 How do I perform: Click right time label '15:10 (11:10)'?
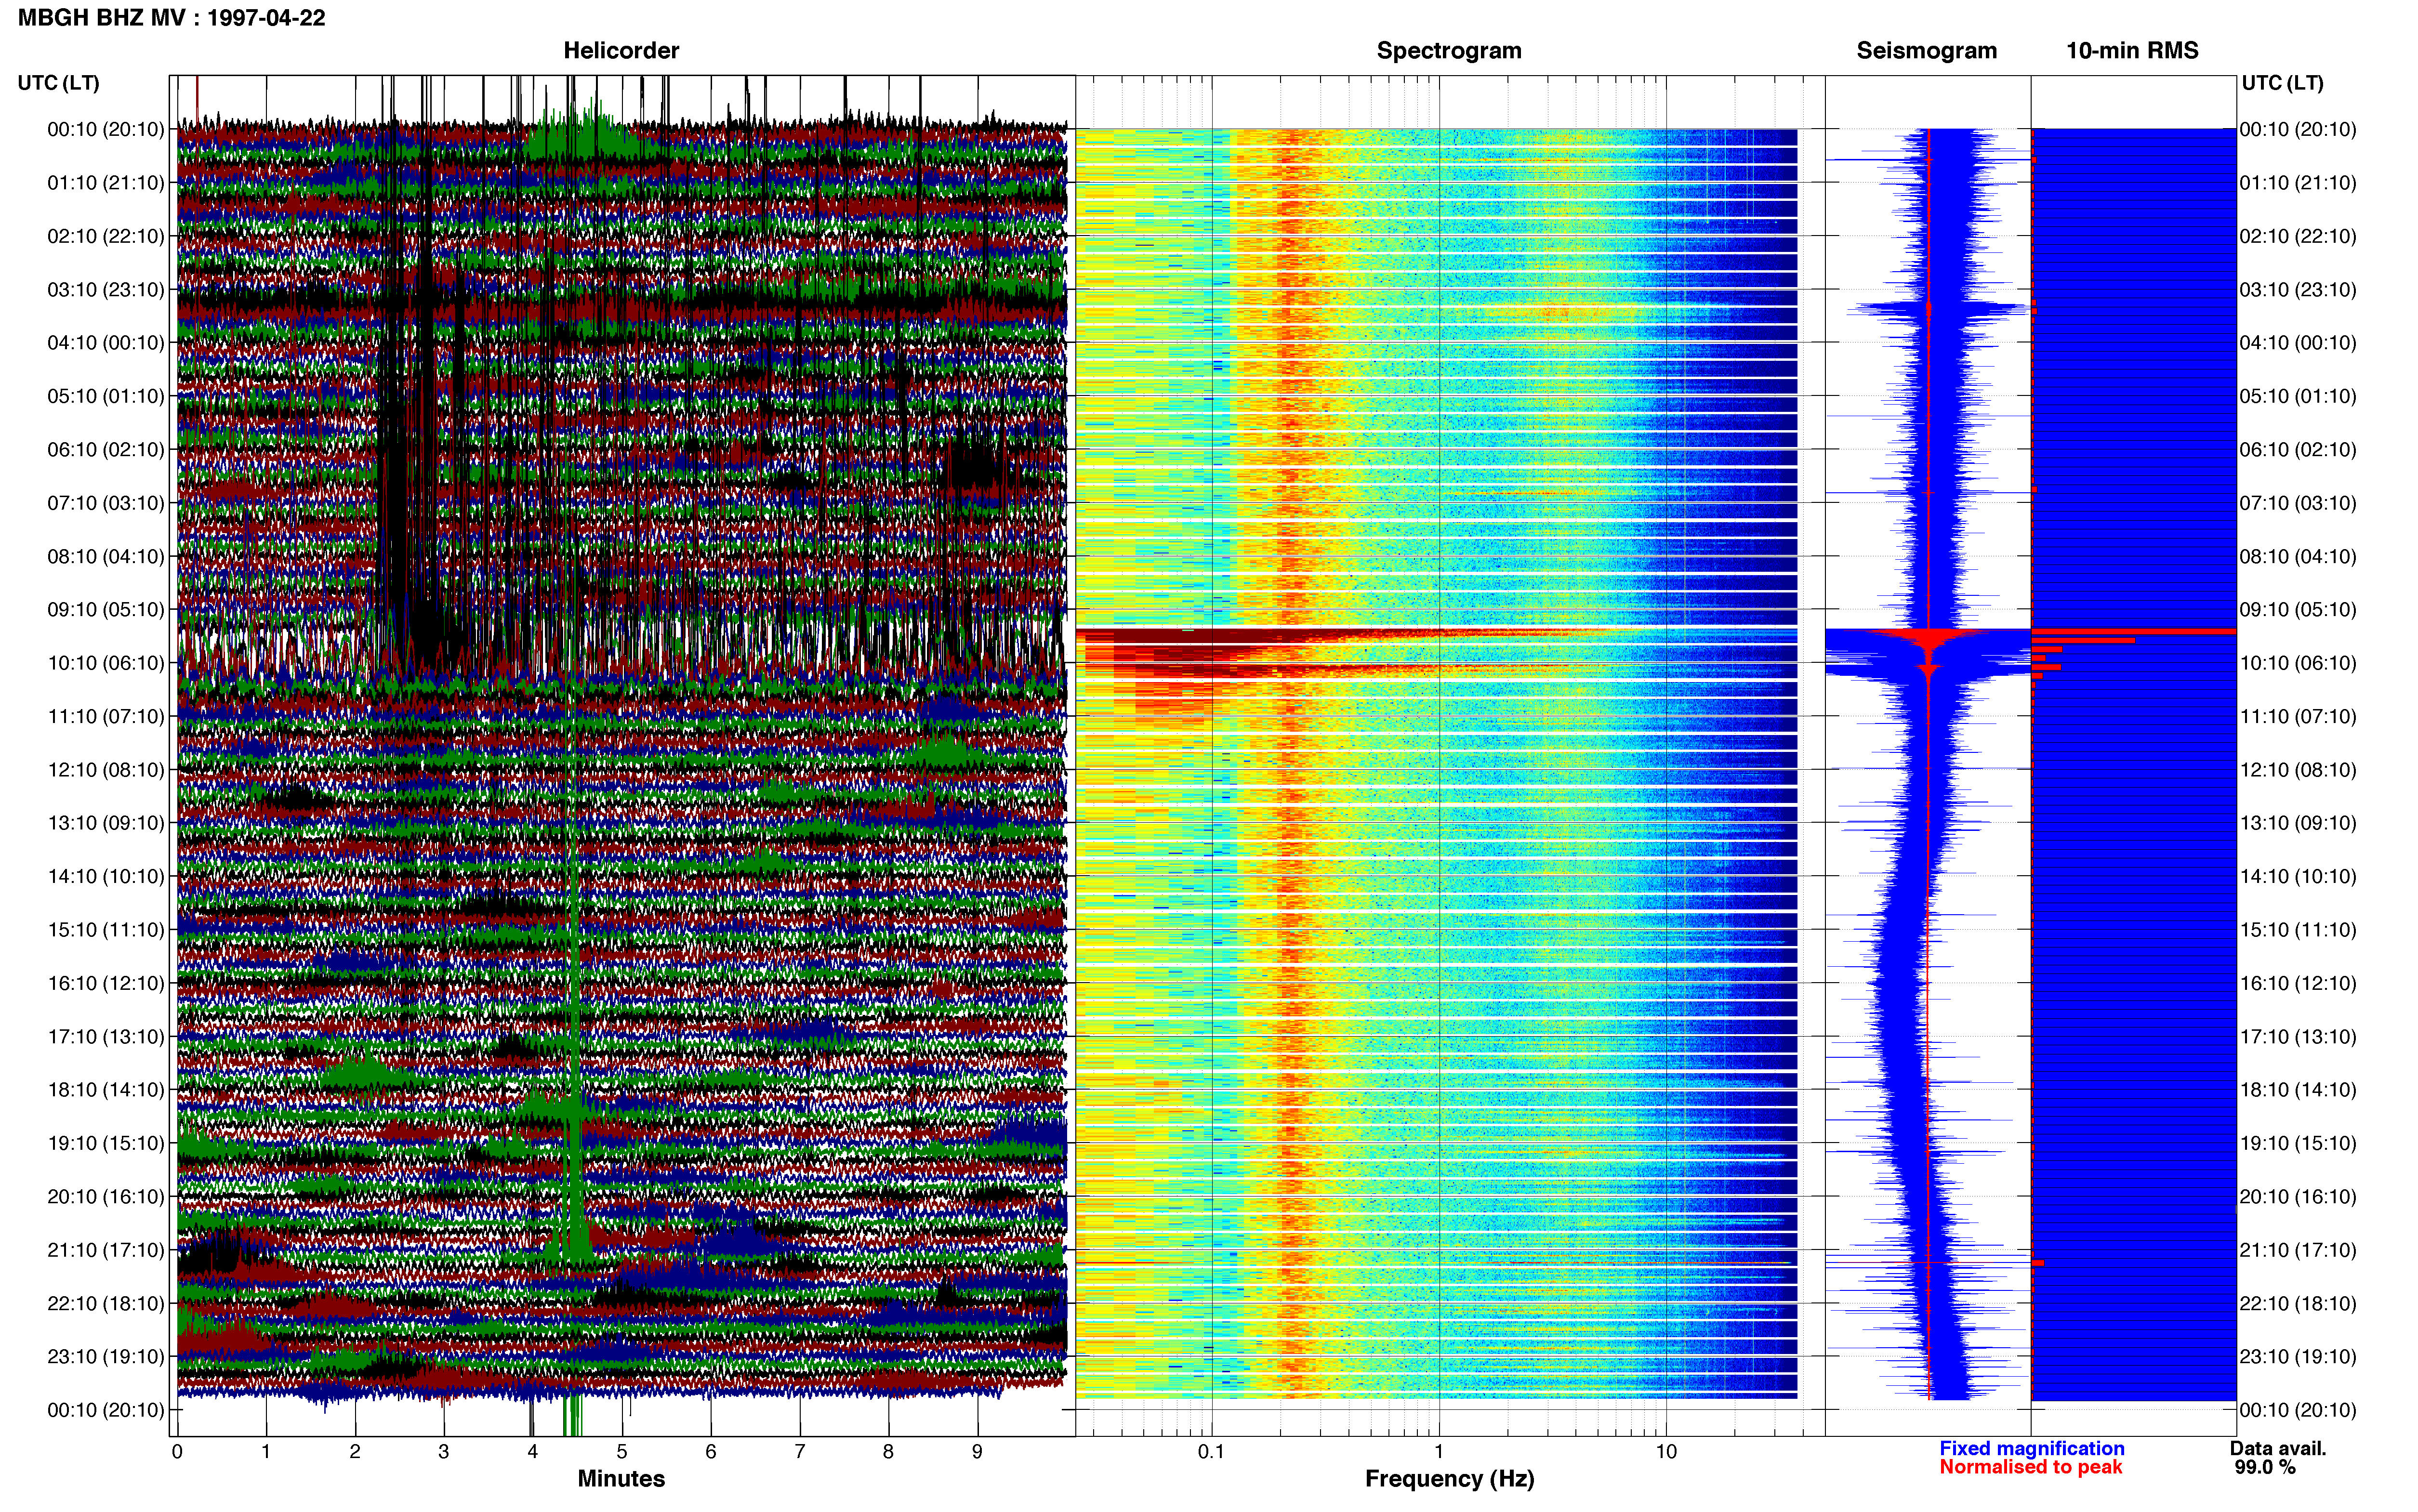(x=2298, y=930)
